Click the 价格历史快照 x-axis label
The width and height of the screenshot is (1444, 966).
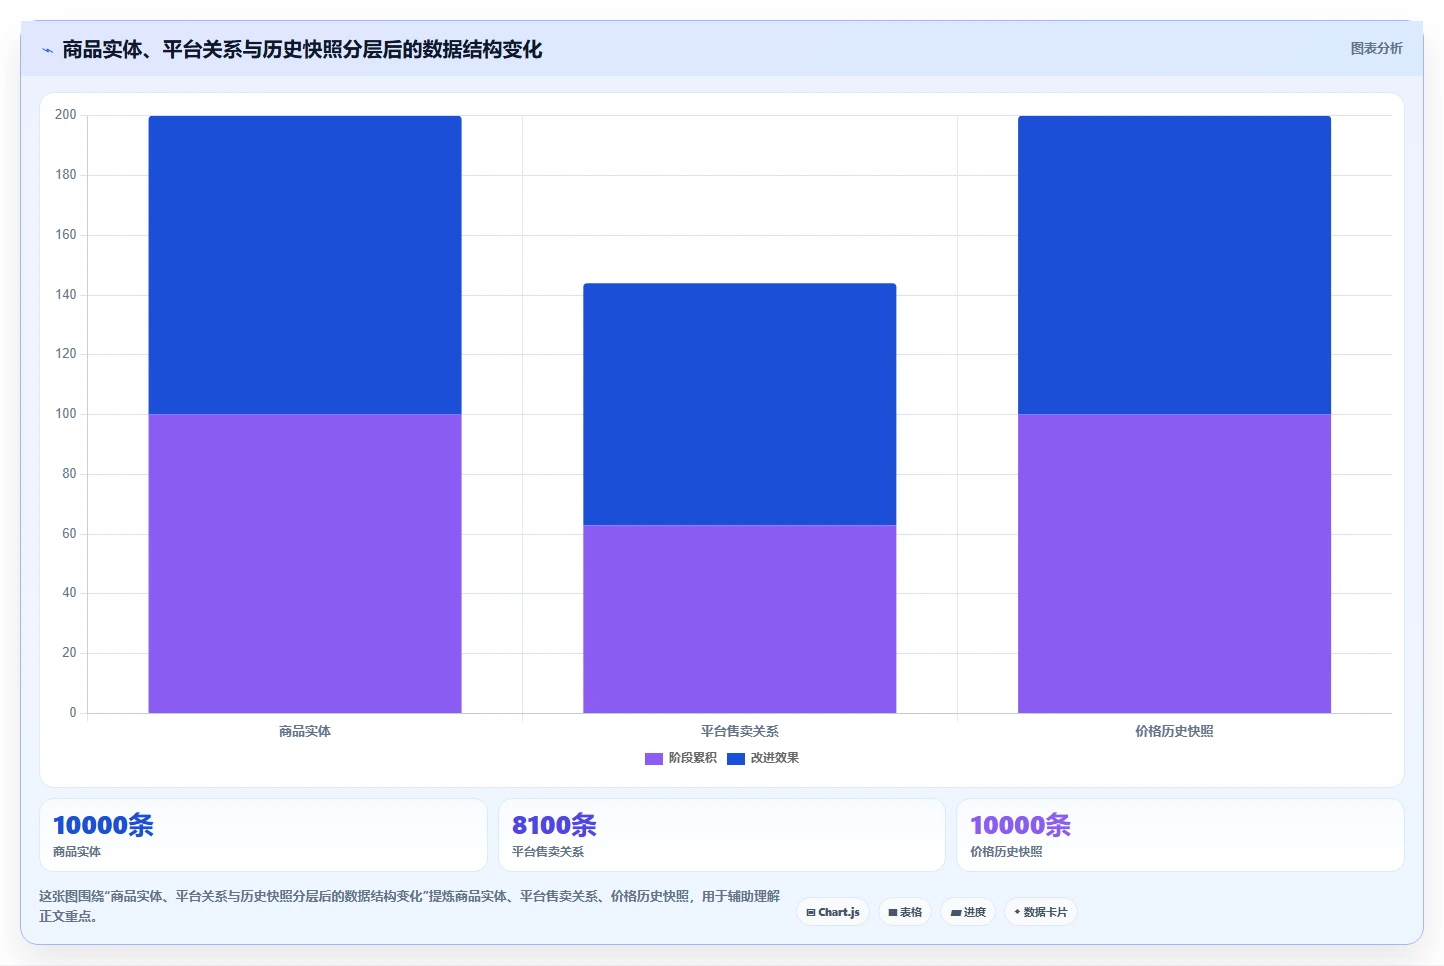[1174, 731]
